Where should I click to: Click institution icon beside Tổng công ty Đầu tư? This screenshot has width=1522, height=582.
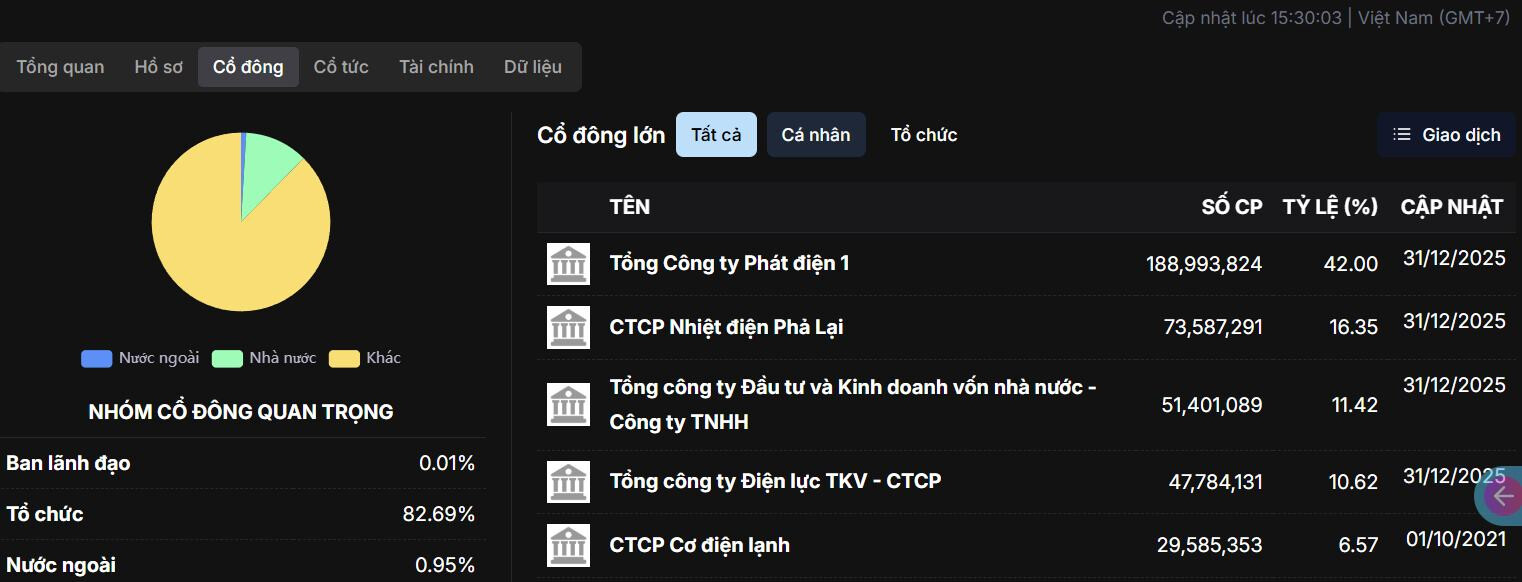(x=568, y=405)
